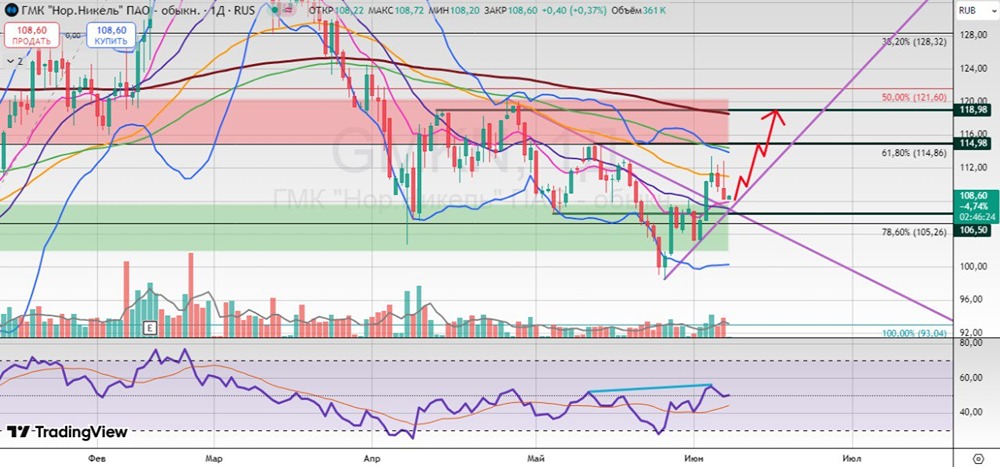Click the ЗАКР 108,60 close value
The height and width of the screenshot is (467, 1000).
point(511,11)
